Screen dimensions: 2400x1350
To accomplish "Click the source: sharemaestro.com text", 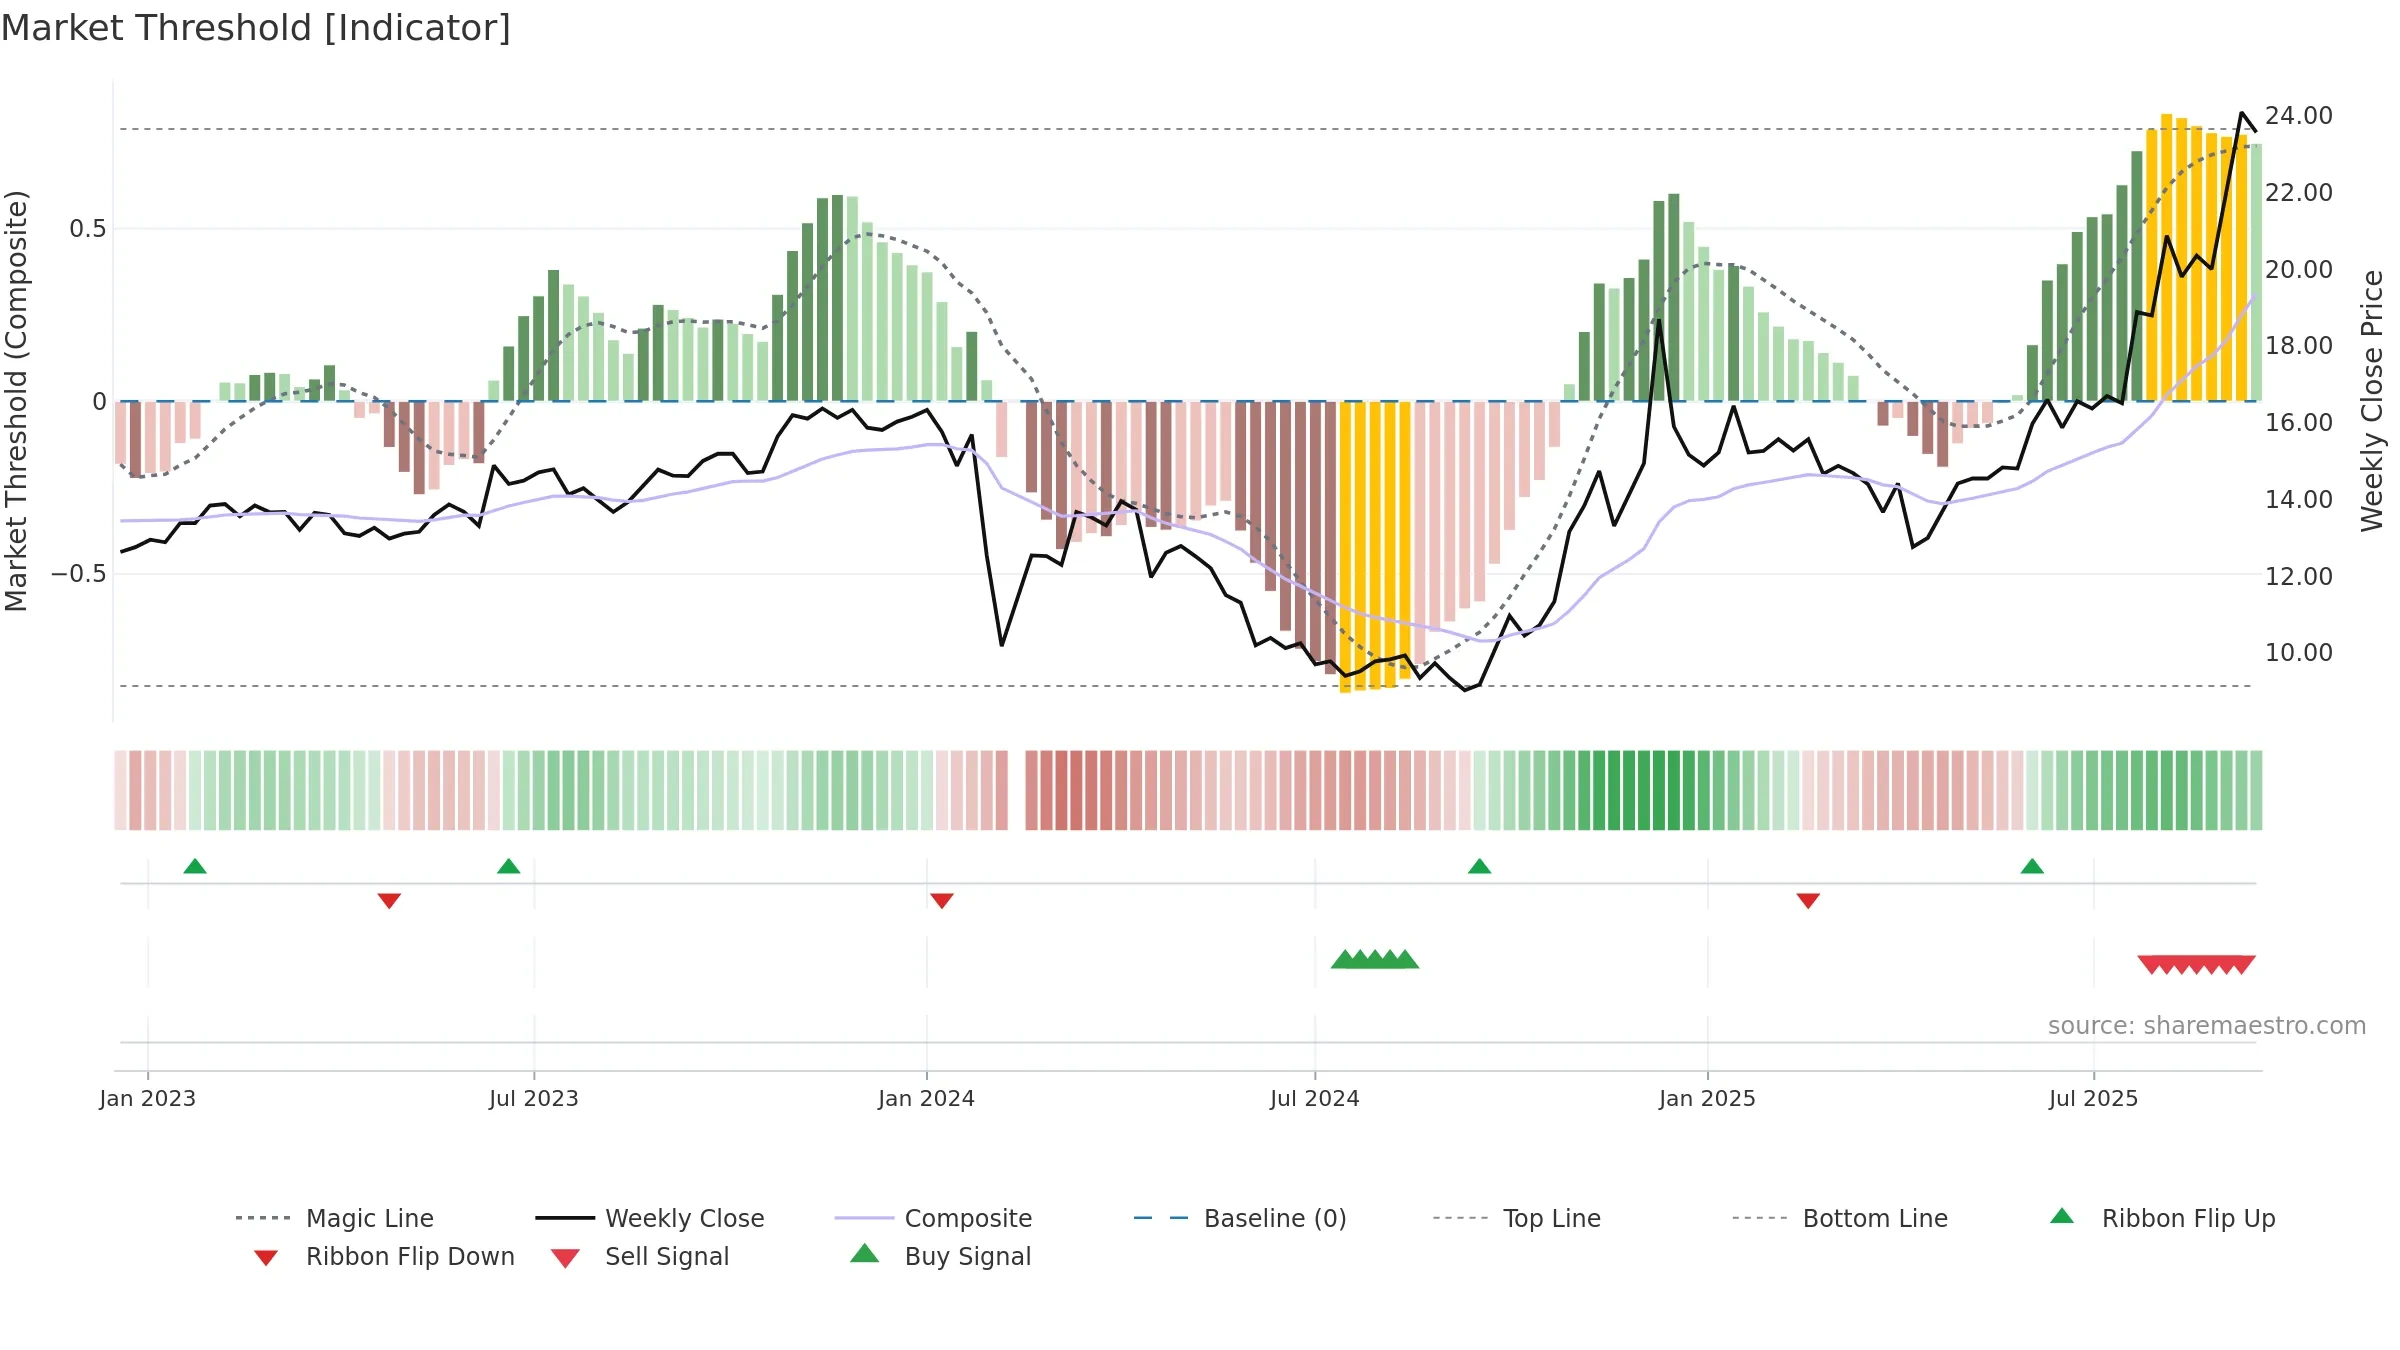I will pos(2207,1026).
